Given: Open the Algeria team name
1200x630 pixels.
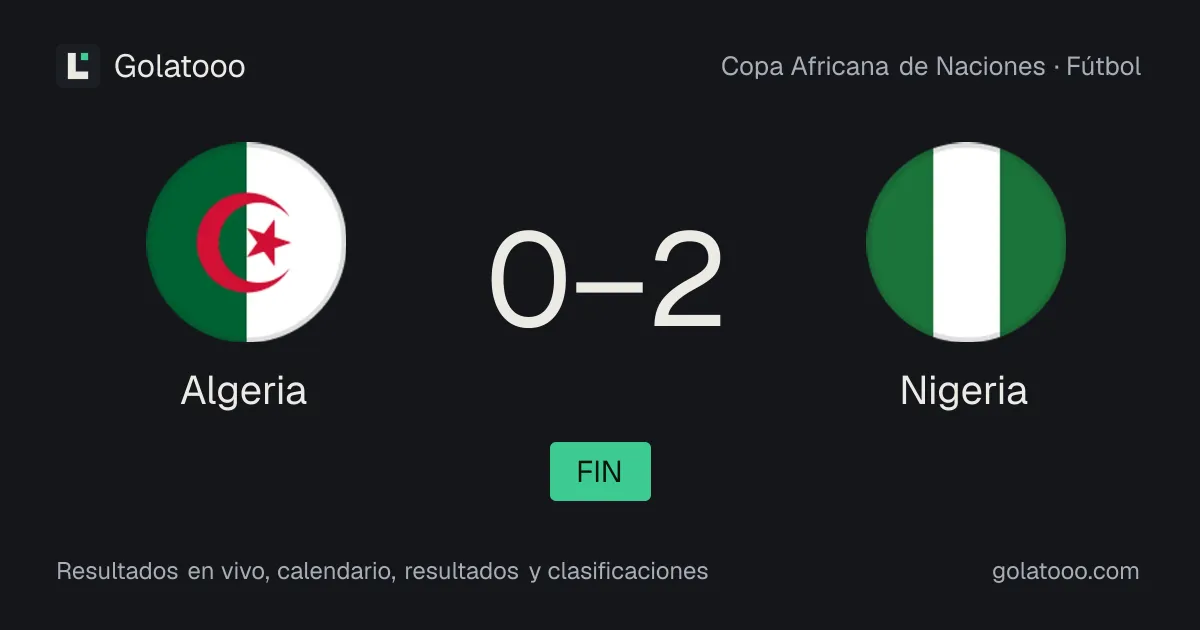Looking at the screenshot, I should tap(244, 390).
